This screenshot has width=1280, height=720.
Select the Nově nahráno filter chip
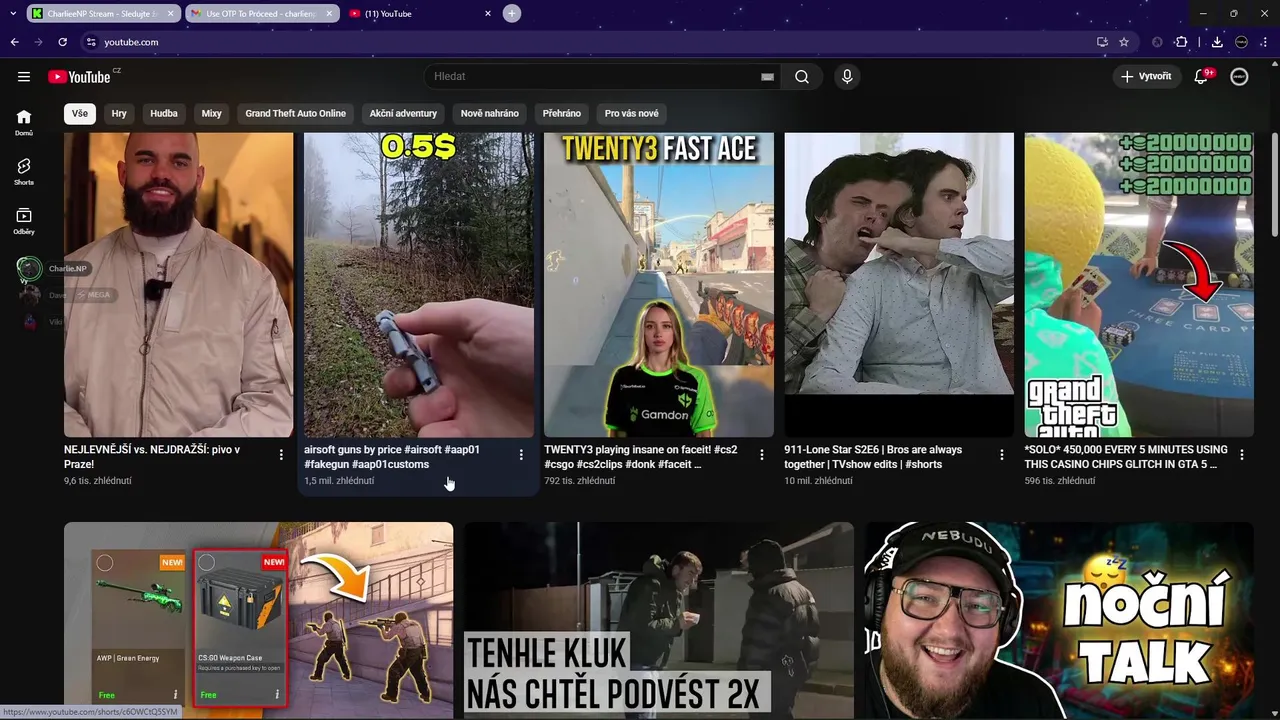[x=489, y=114]
